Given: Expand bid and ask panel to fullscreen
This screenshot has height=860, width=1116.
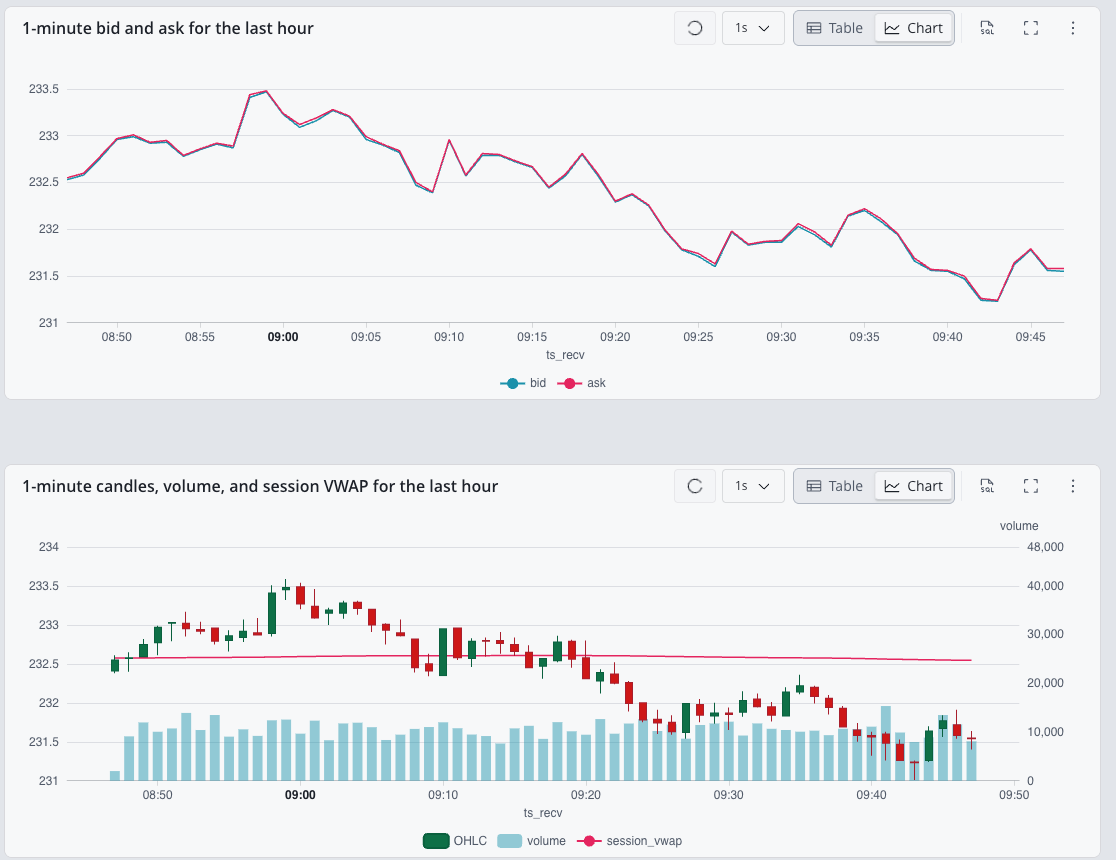Looking at the screenshot, I should point(1031,28).
